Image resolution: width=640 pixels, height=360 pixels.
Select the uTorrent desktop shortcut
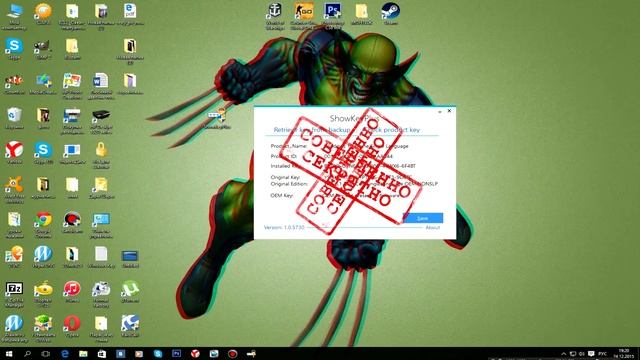coord(130,292)
